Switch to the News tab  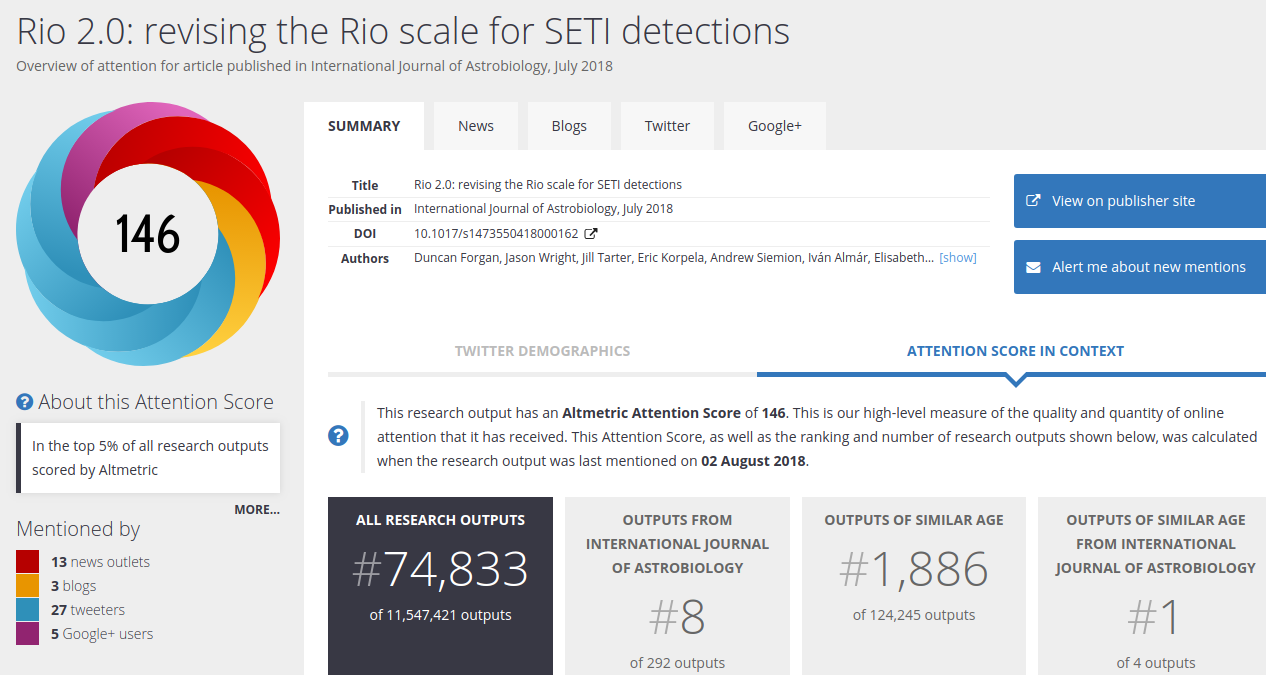(x=476, y=126)
